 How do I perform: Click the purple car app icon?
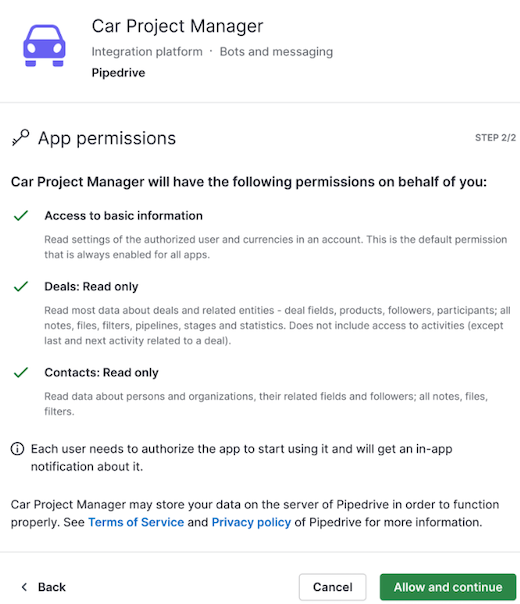44,45
